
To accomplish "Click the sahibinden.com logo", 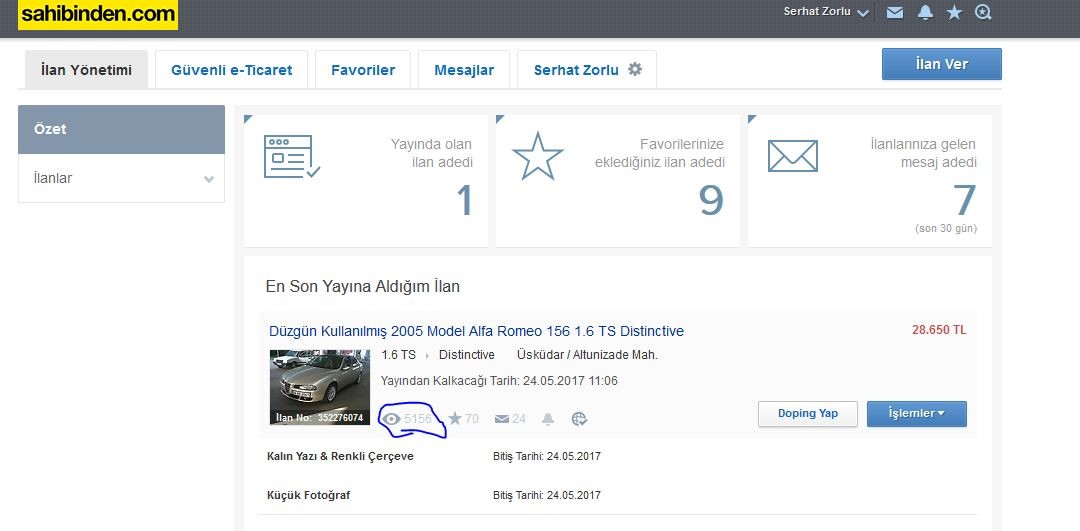I will coord(97,14).
